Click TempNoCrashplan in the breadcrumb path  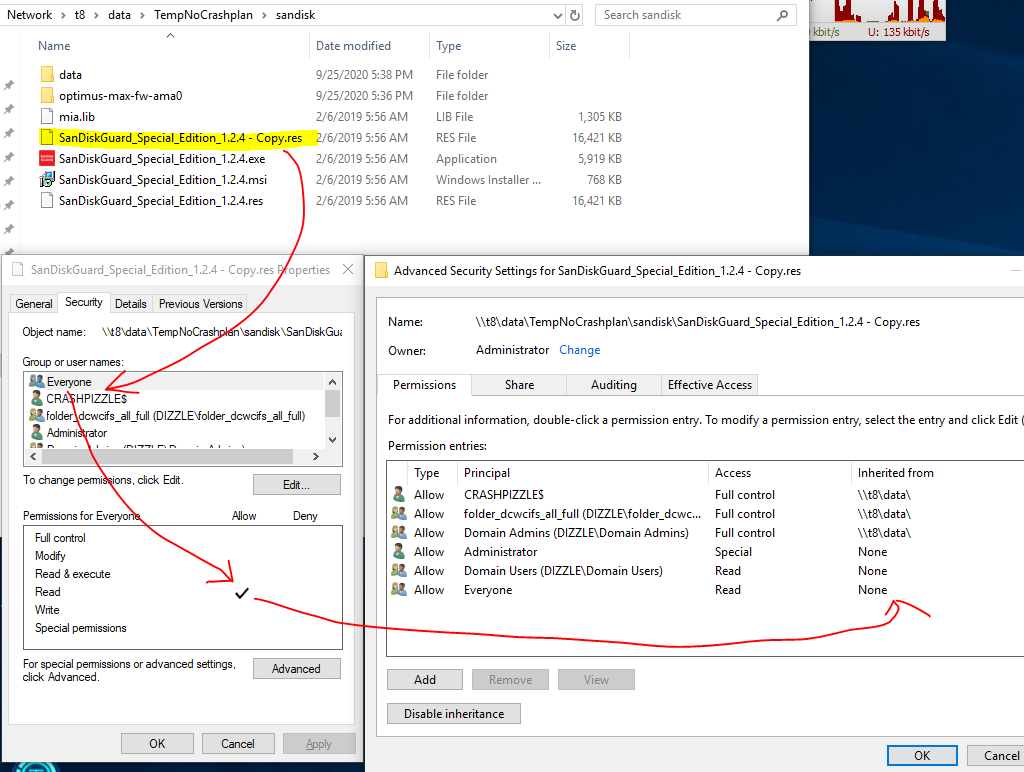click(203, 15)
